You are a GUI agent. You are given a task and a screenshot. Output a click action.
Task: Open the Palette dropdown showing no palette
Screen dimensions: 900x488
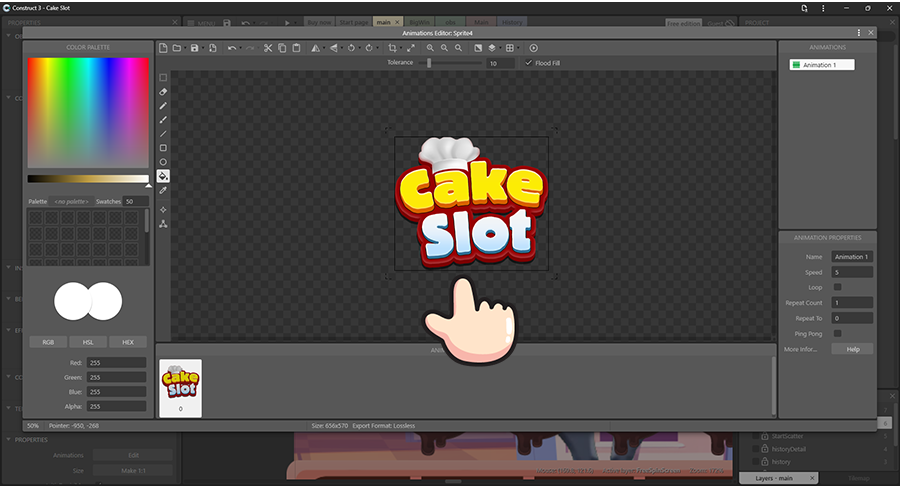click(71, 202)
